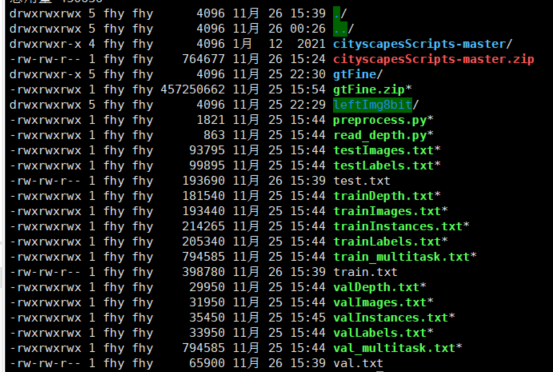The height and width of the screenshot is (372, 553).
Task: Click the file size 193440
Action: tap(203, 211)
